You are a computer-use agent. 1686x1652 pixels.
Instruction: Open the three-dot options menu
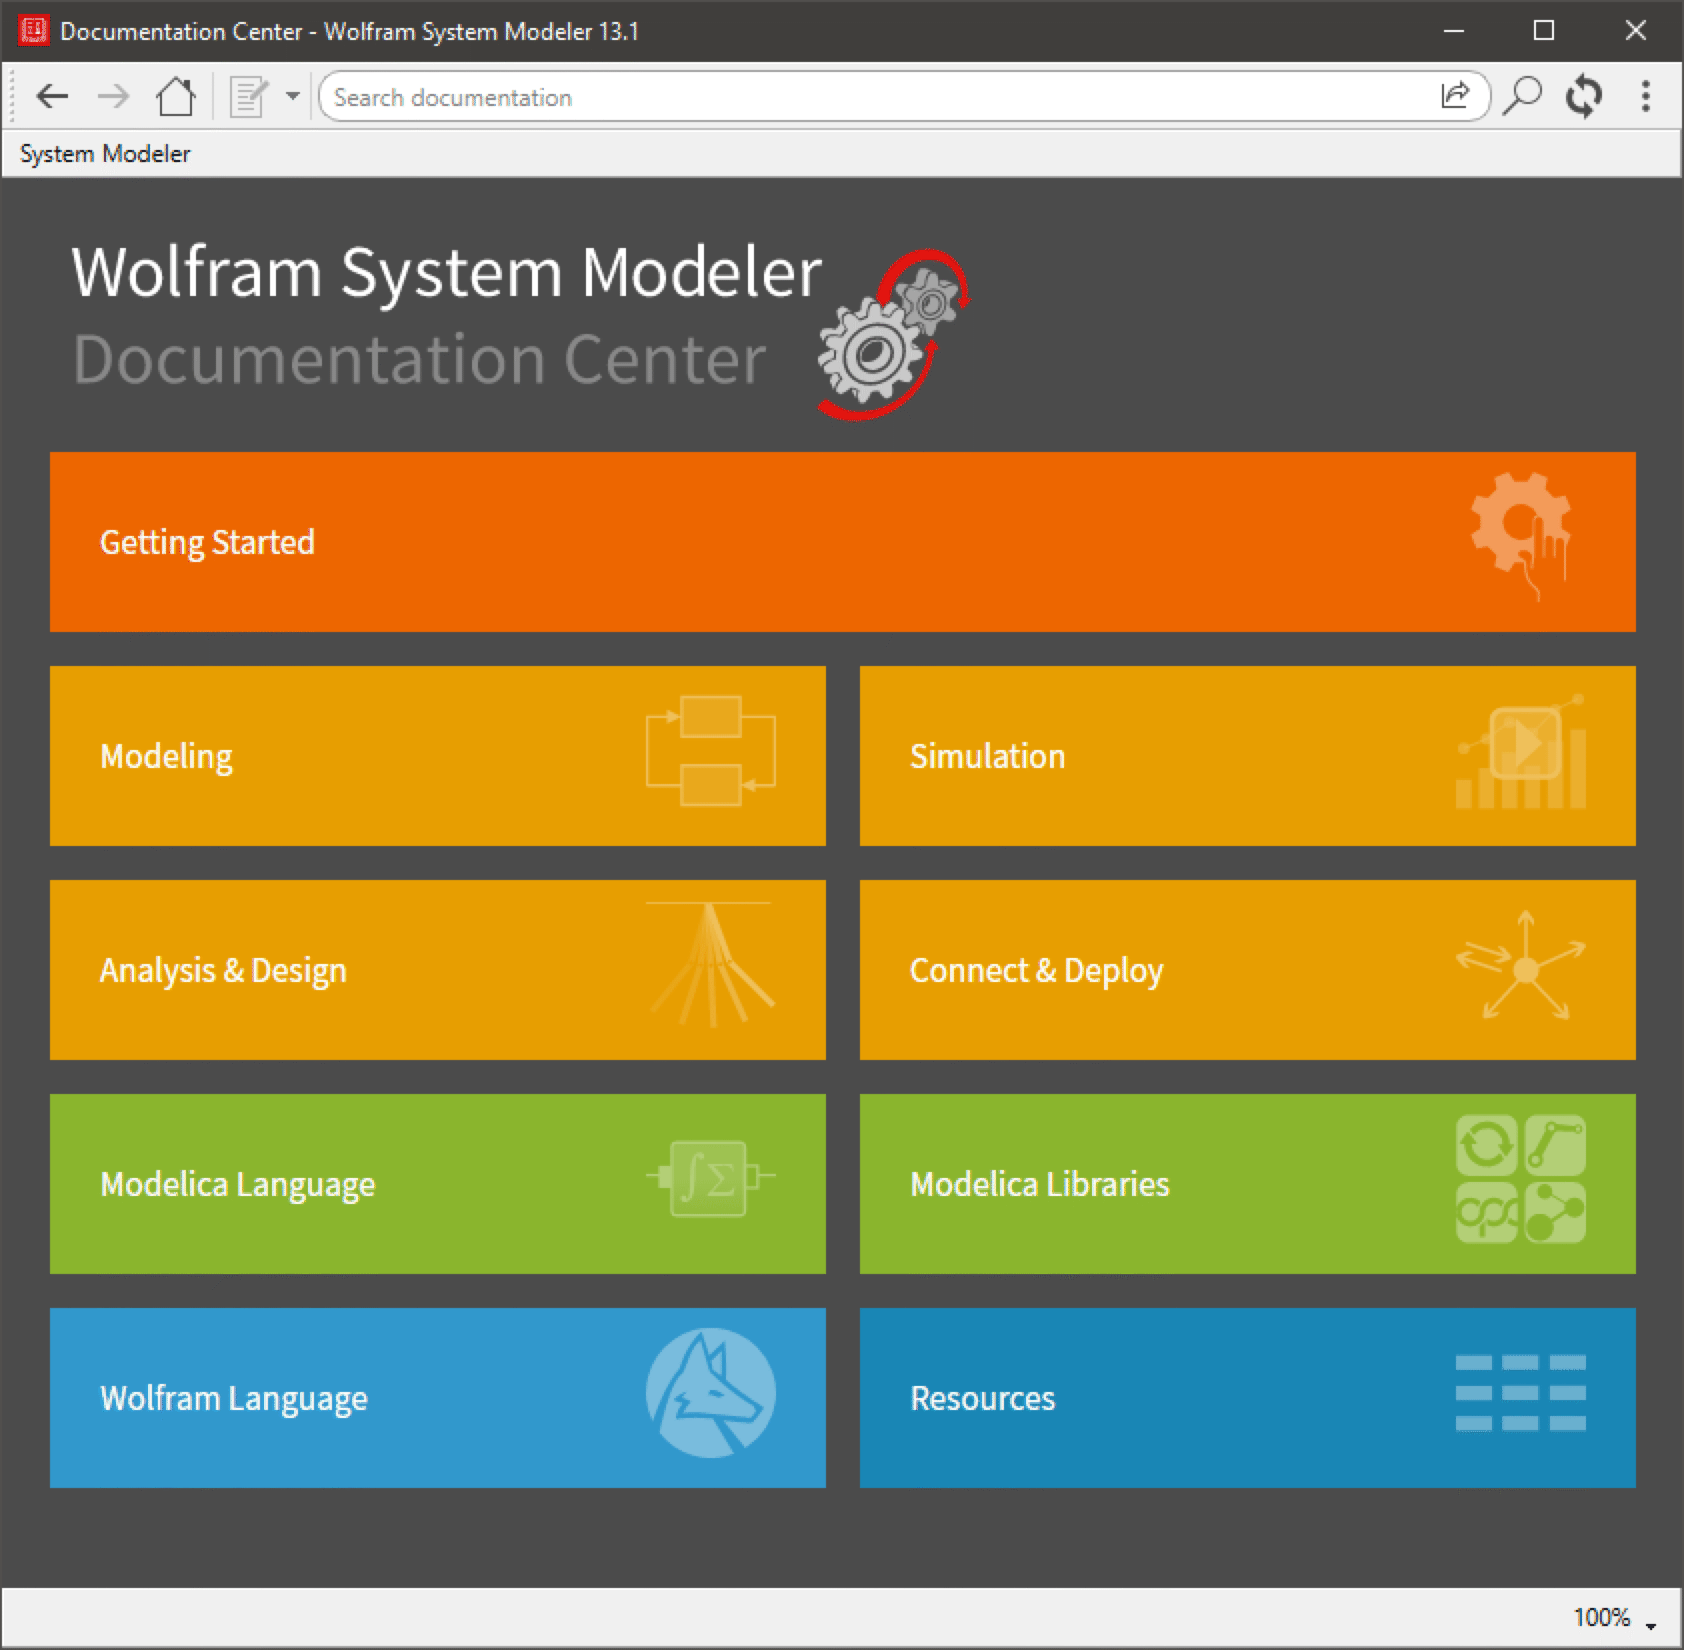(x=1646, y=97)
